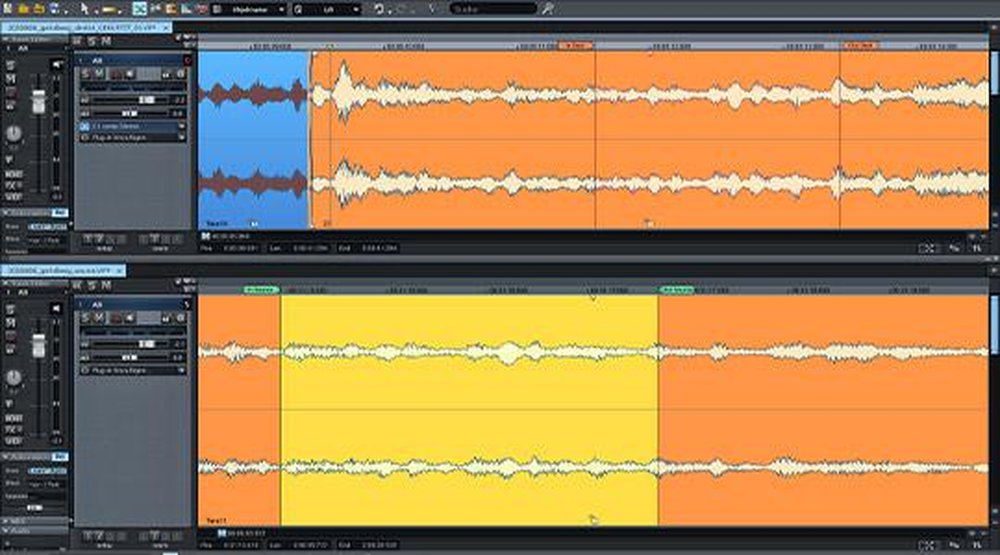
Task: Click the second orange marker on the upper timeline
Action: coord(860,46)
